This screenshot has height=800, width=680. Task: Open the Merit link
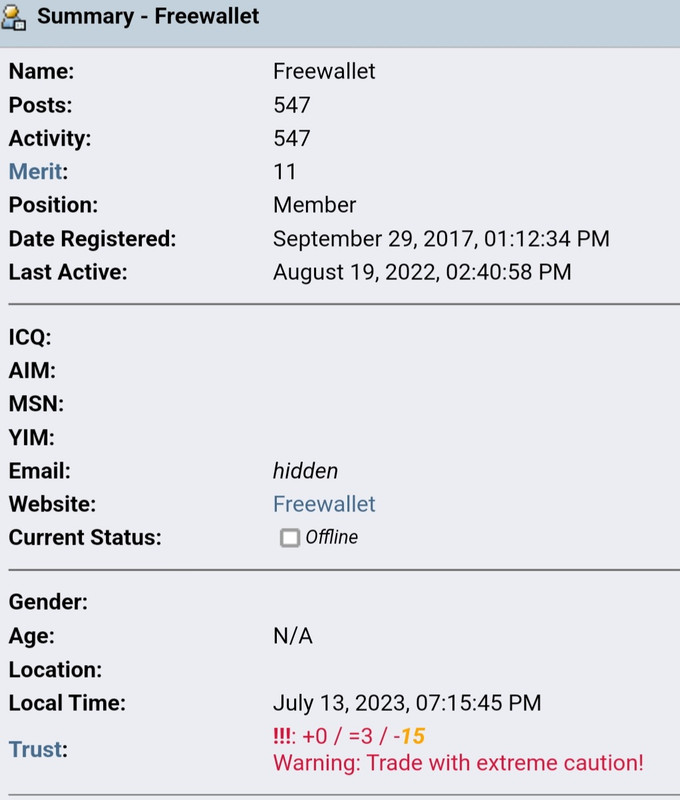pos(36,171)
